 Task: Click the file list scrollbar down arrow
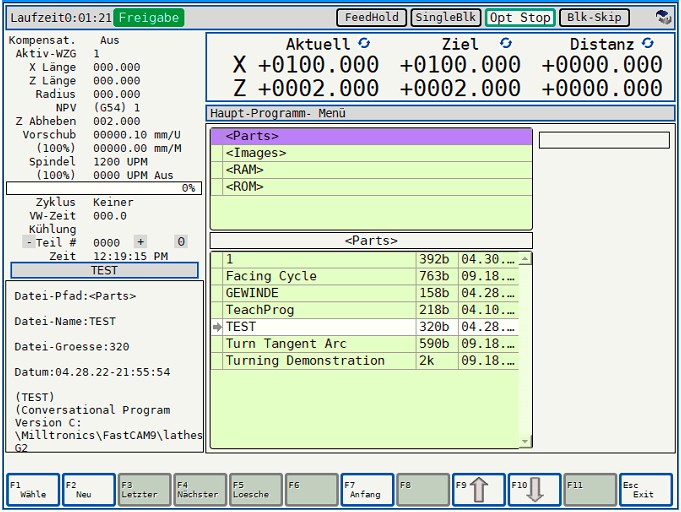click(525, 442)
